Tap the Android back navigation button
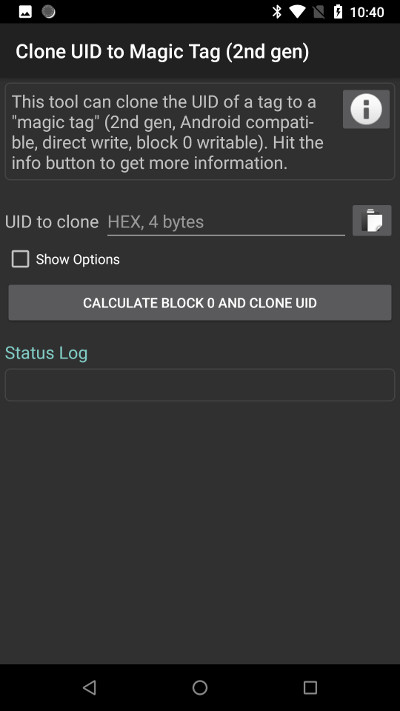 pos(89,687)
